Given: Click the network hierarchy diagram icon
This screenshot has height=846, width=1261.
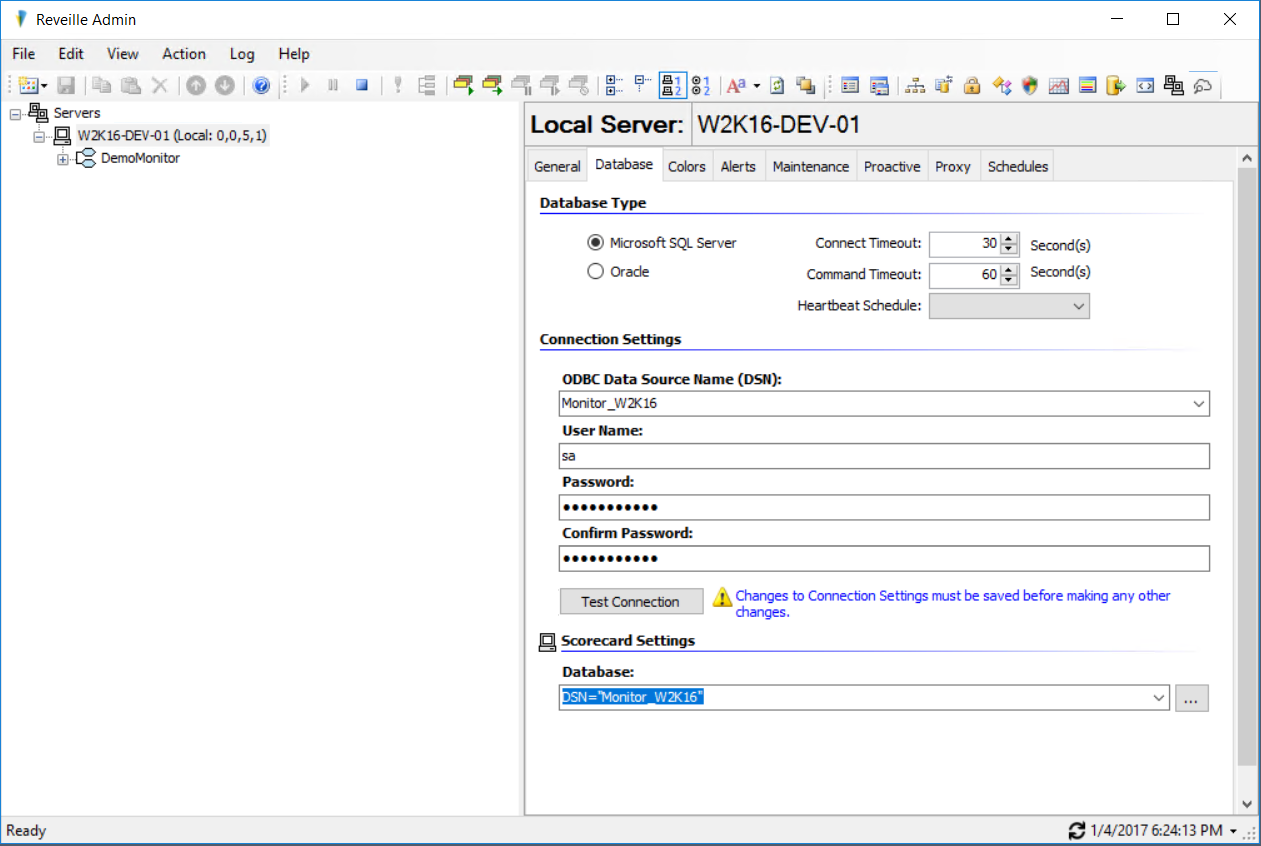Looking at the screenshot, I should pyautogui.click(x=914, y=86).
